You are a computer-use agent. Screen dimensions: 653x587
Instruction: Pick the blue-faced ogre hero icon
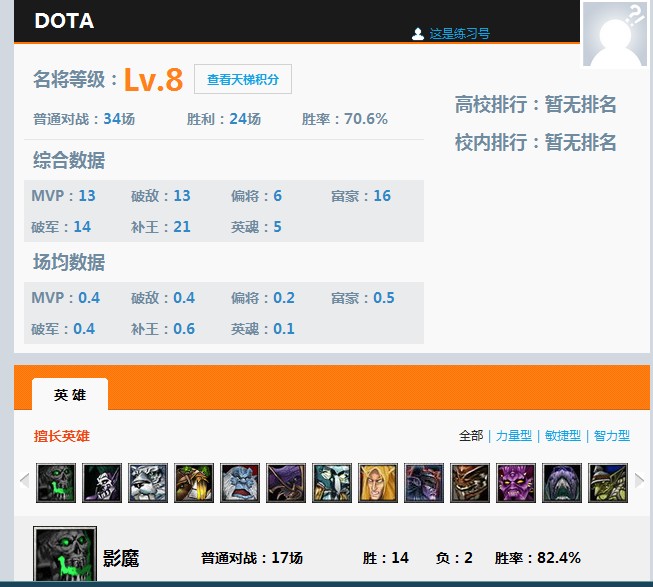point(240,483)
